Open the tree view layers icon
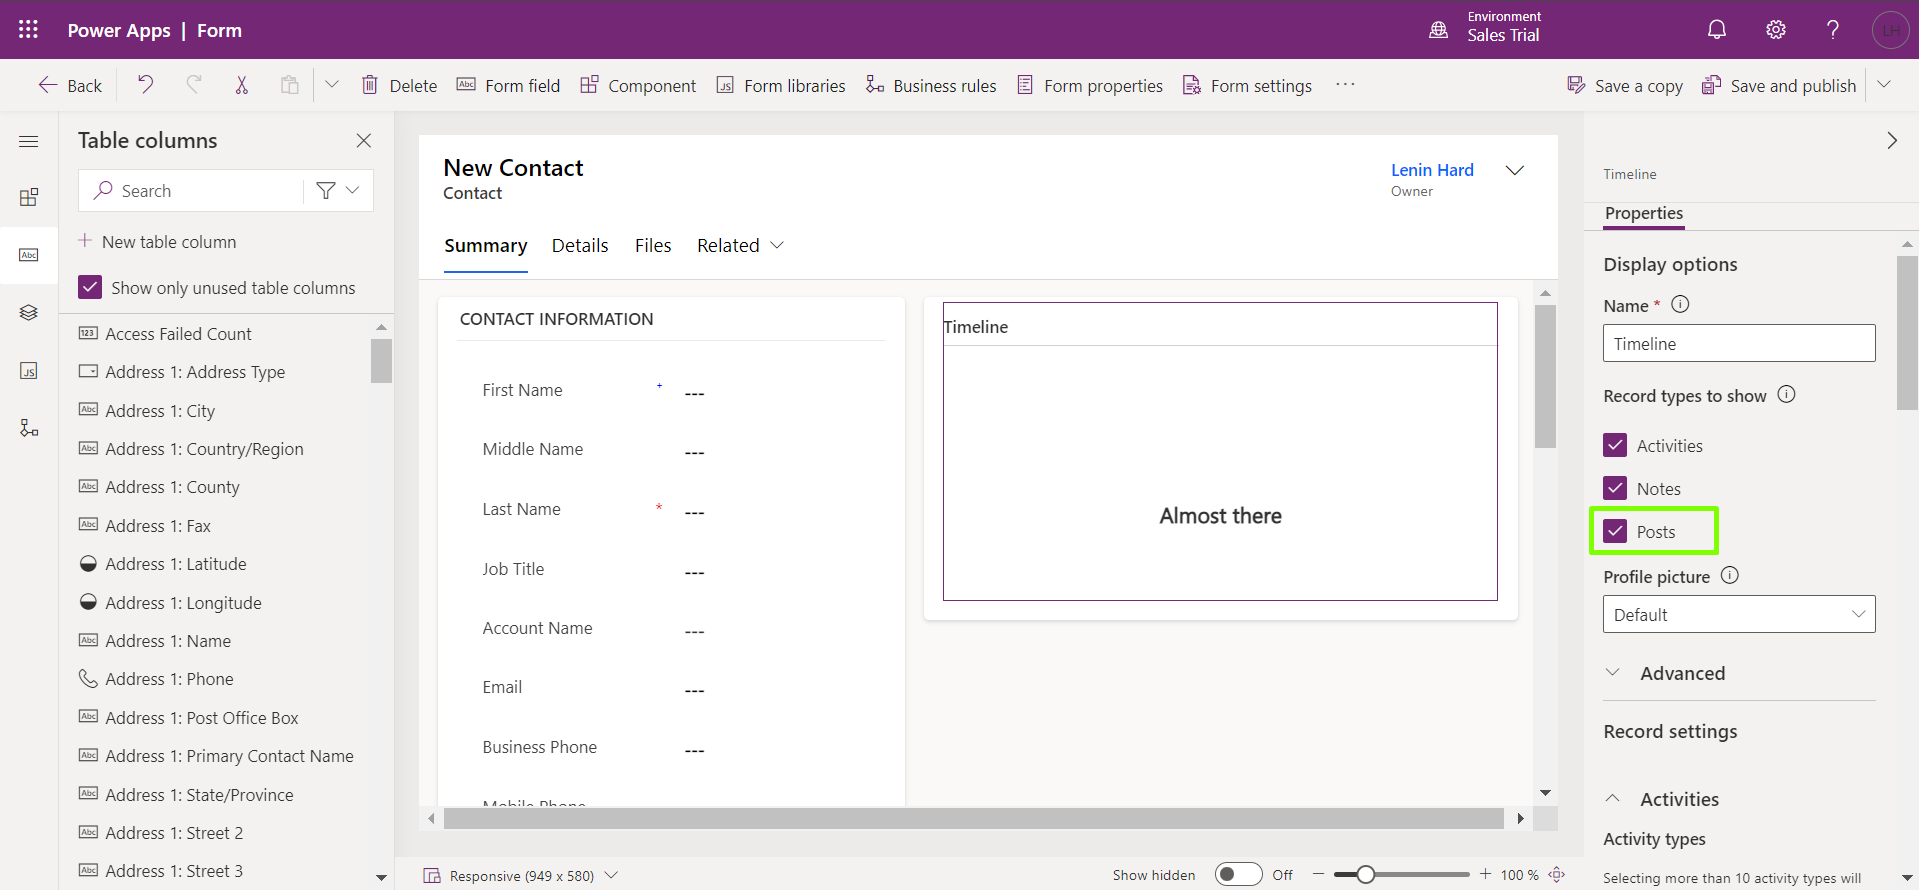This screenshot has width=1919, height=890. (x=29, y=313)
